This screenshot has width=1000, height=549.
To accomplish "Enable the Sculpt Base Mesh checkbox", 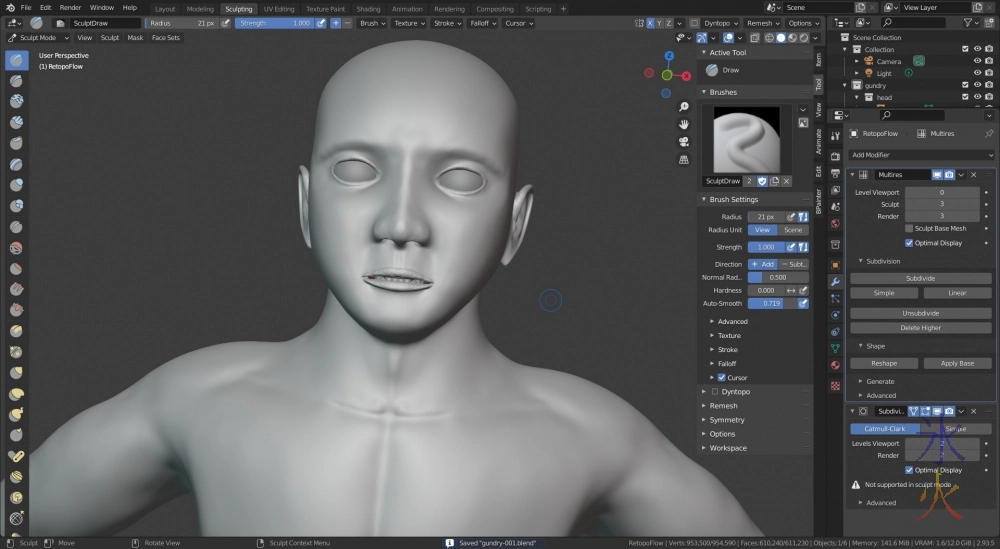I will 909,229.
